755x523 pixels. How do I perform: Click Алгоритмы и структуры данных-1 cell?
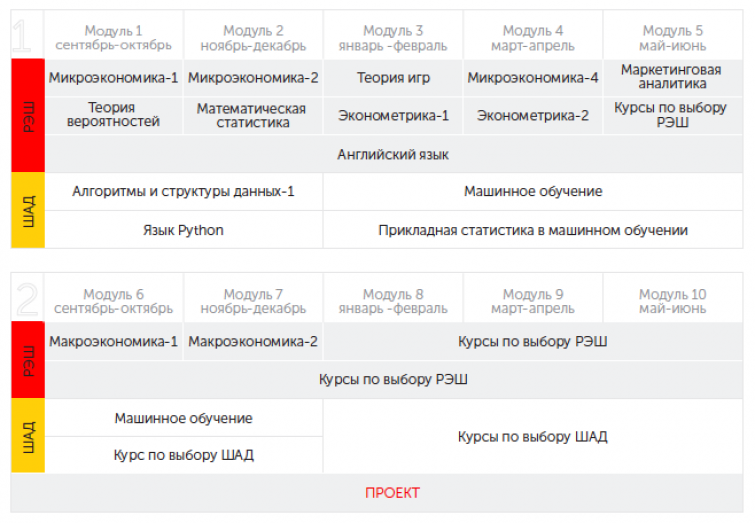click(x=183, y=192)
